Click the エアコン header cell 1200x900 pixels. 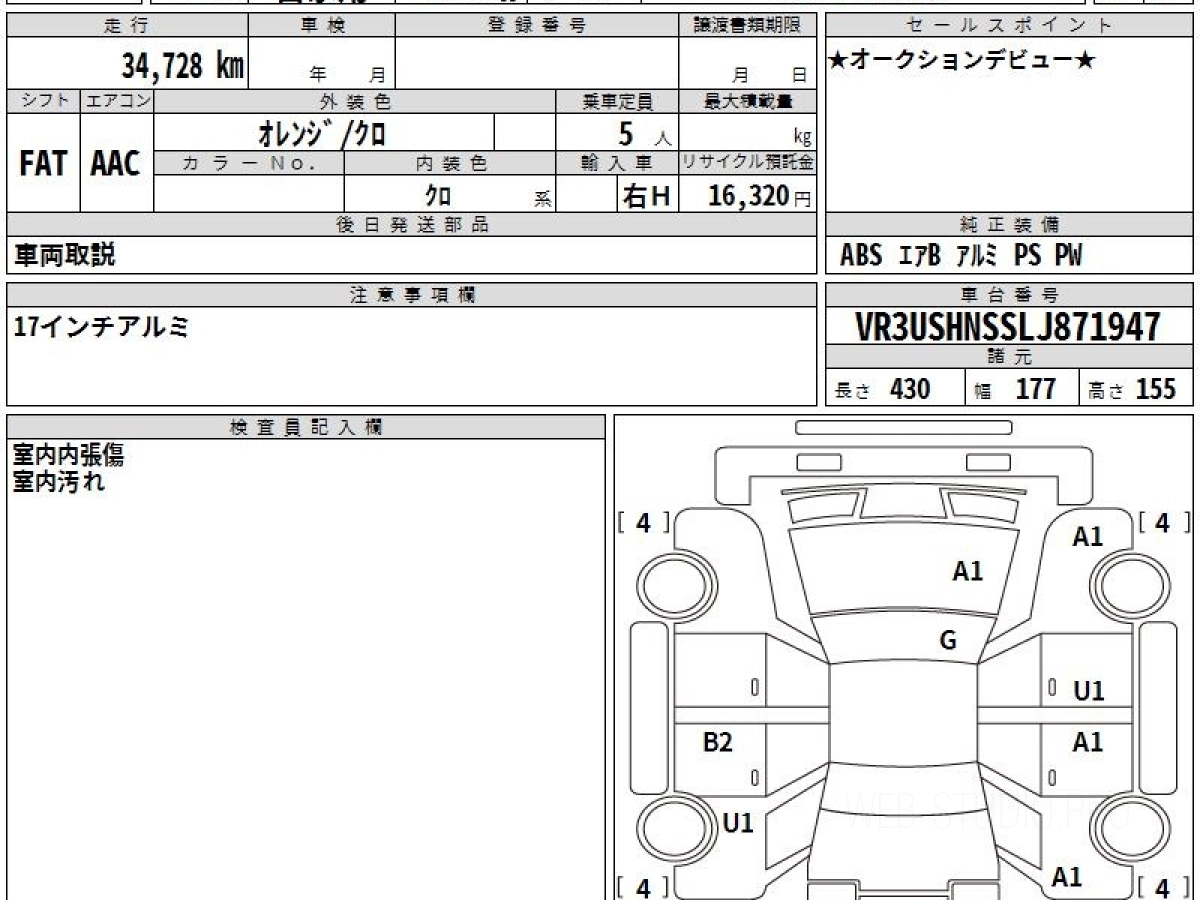coord(117,101)
